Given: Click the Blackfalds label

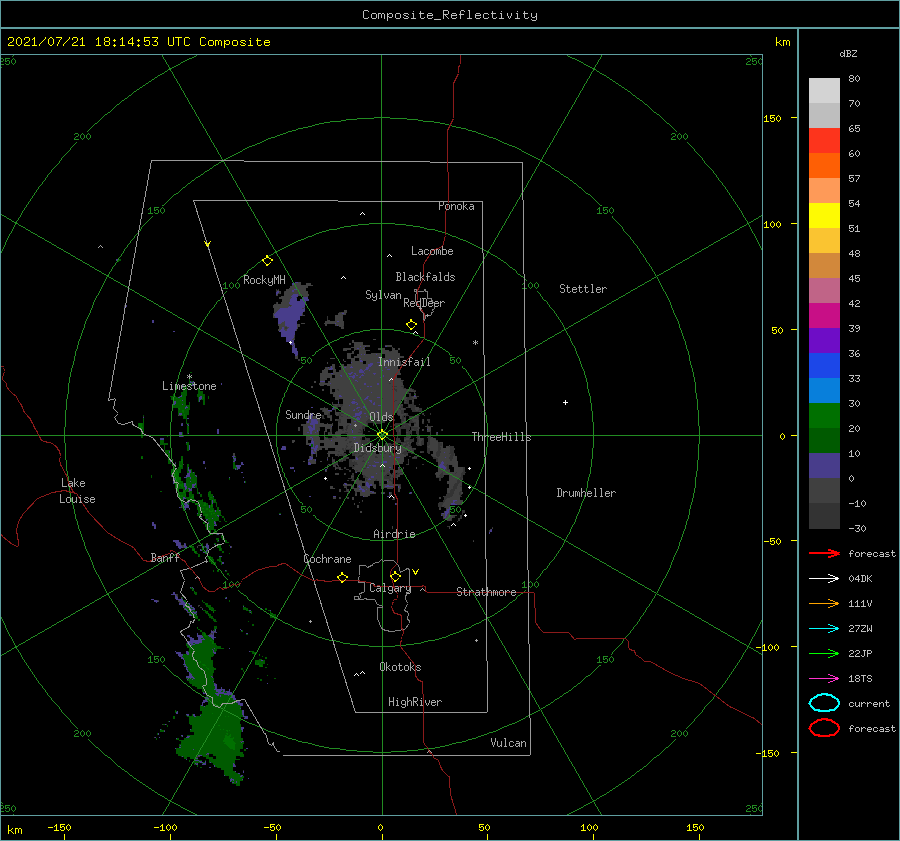Looking at the screenshot, I should click(x=425, y=277).
